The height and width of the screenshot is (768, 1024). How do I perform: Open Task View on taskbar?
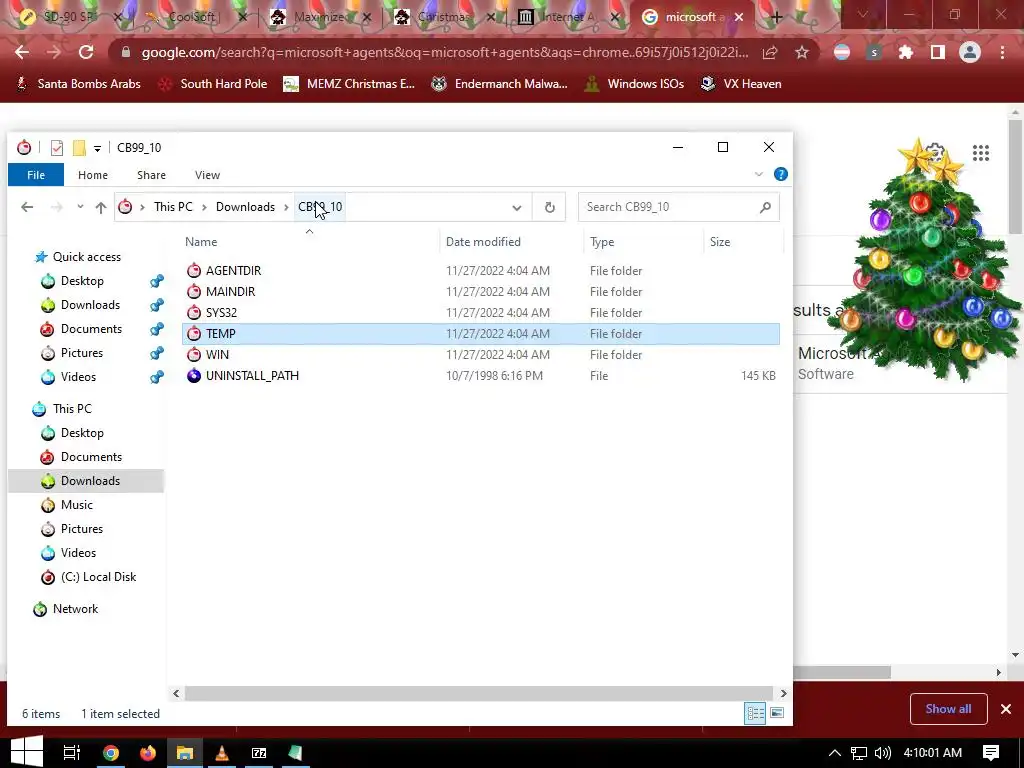(71, 753)
